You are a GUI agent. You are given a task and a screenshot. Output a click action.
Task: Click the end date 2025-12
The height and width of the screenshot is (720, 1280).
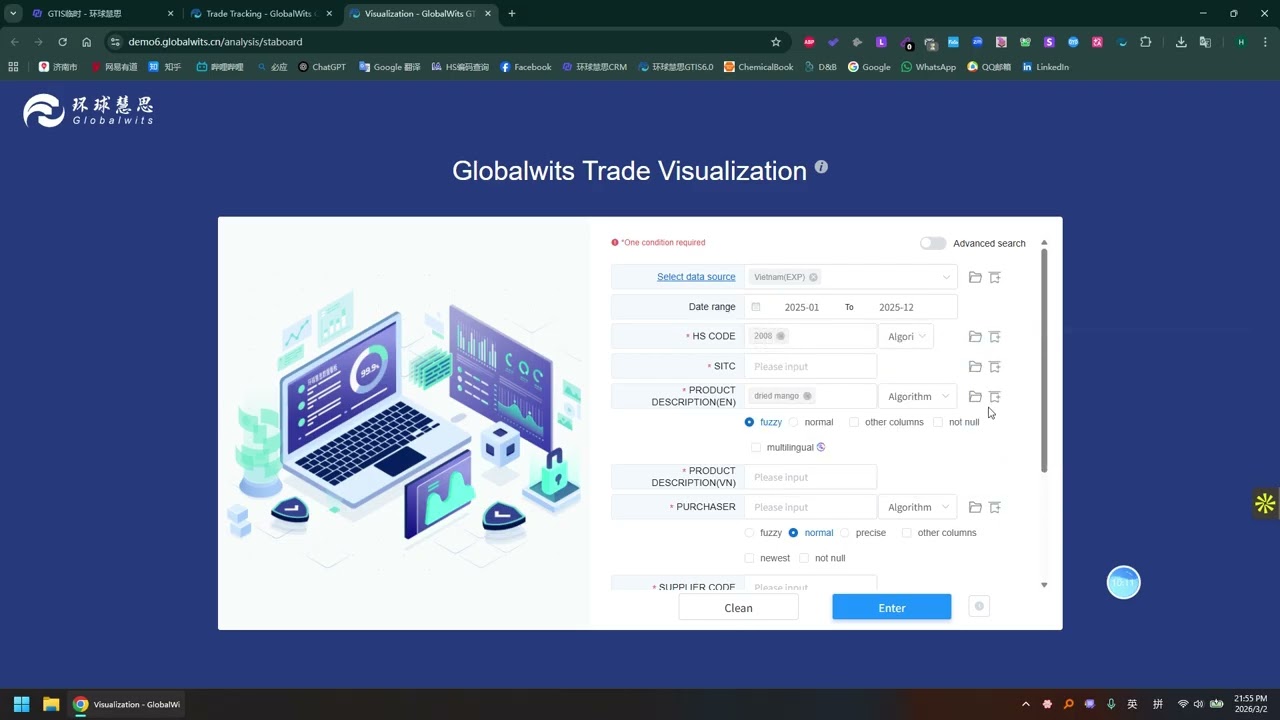pyautogui.click(x=896, y=307)
